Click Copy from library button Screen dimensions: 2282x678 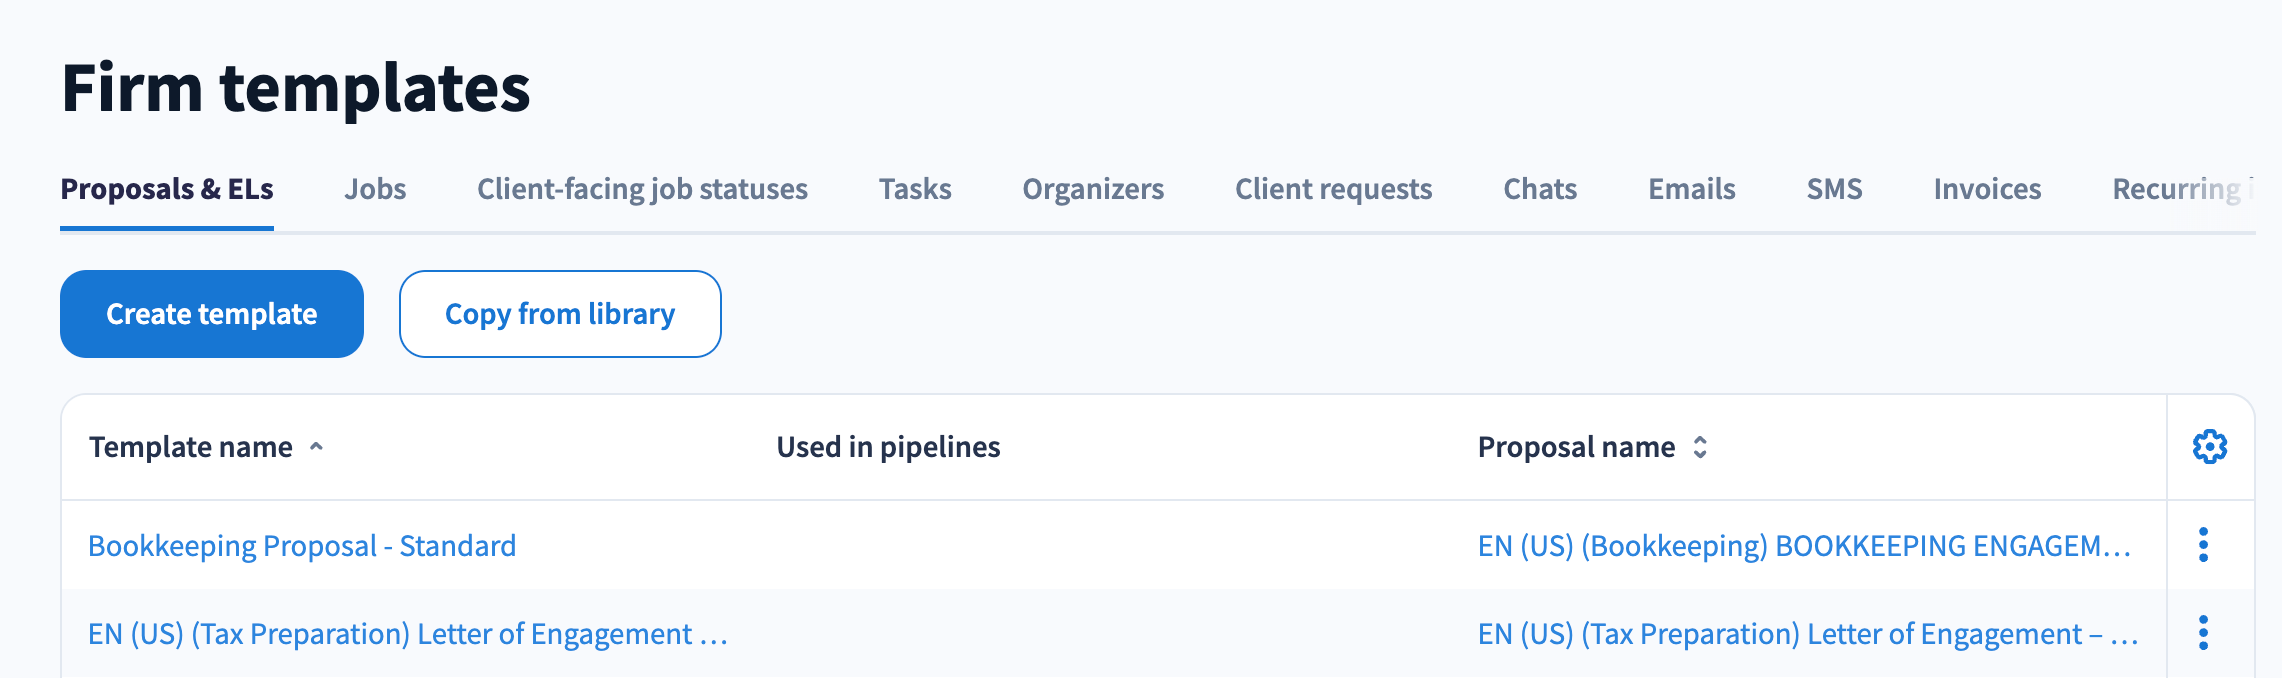[560, 314]
